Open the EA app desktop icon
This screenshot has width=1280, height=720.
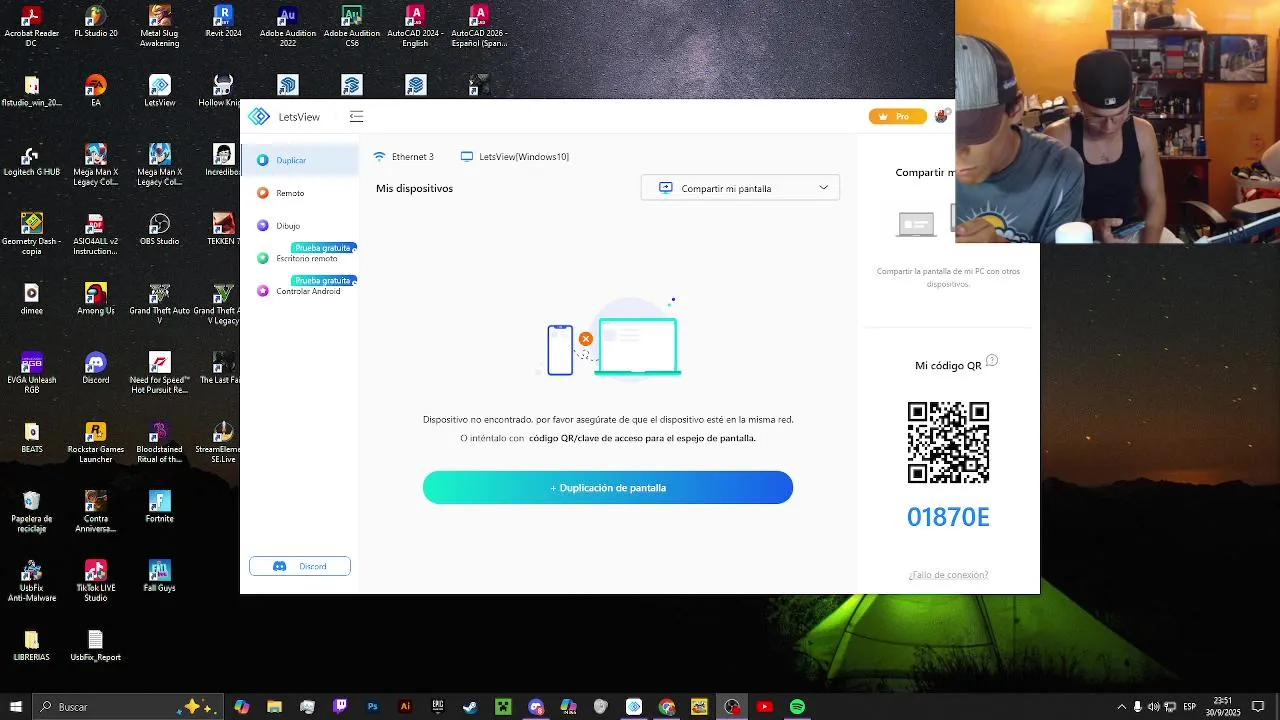coord(96,91)
